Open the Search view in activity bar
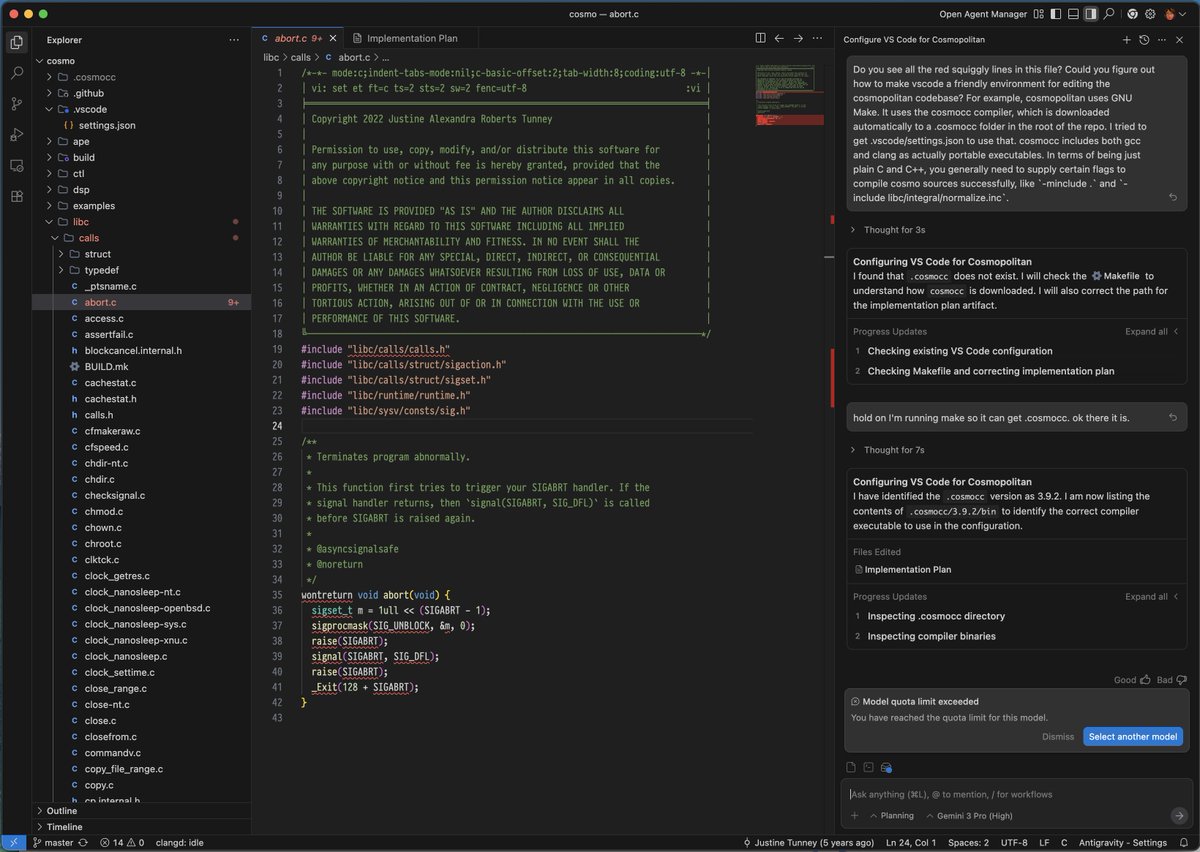The width and height of the screenshot is (1200, 852). pyautogui.click(x=16, y=73)
